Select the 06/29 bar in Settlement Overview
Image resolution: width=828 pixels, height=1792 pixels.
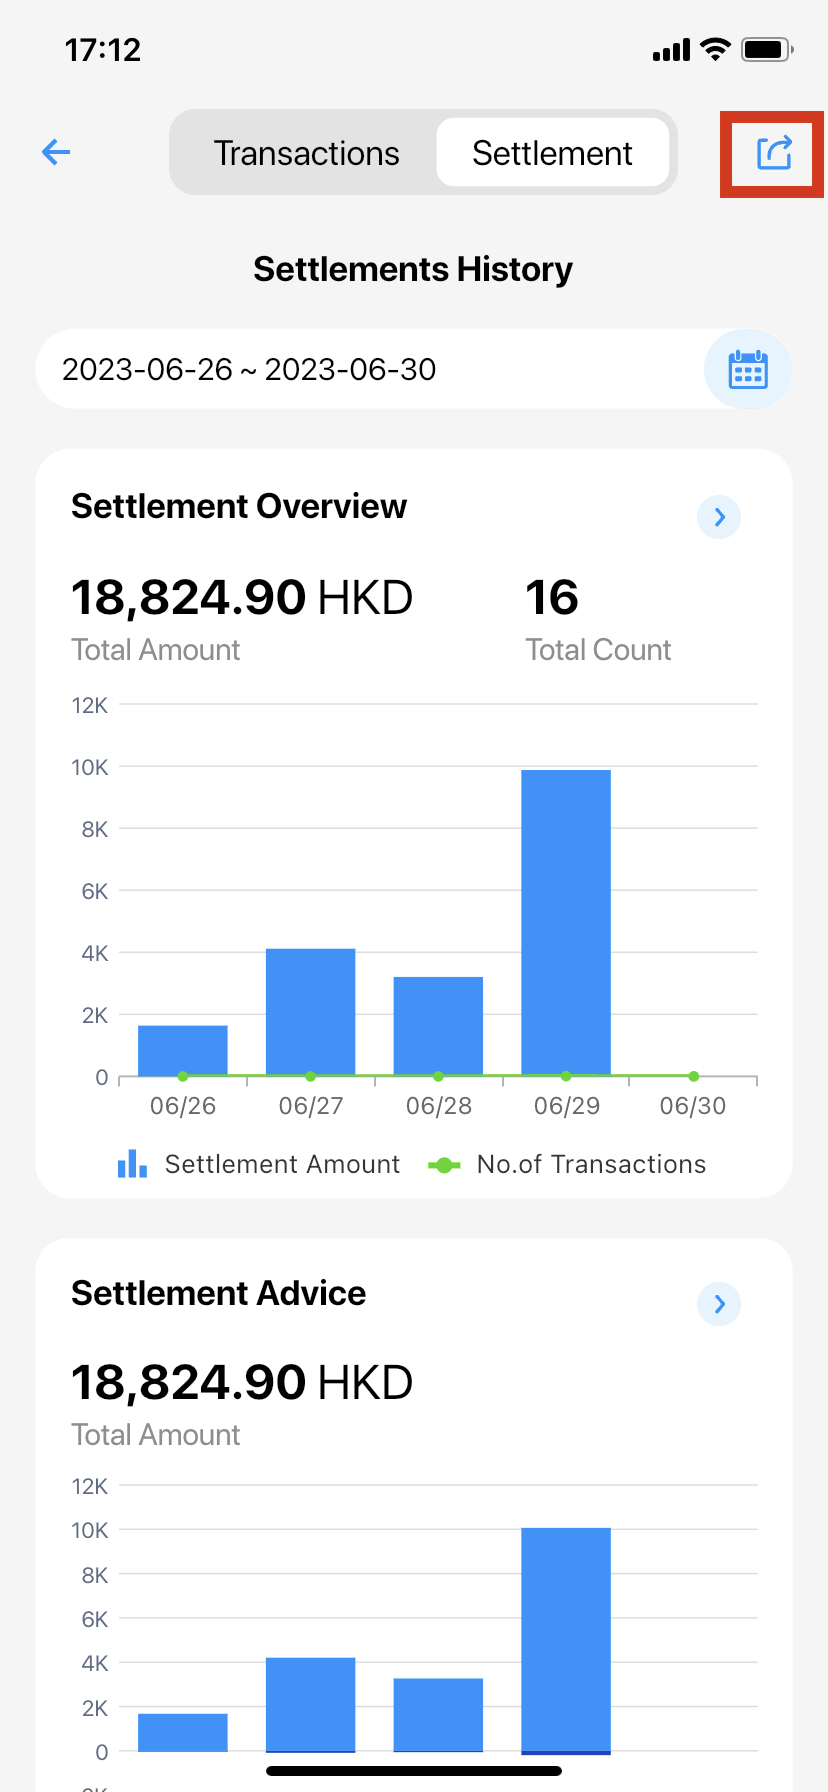pyautogui.click(x=566, y=923)
